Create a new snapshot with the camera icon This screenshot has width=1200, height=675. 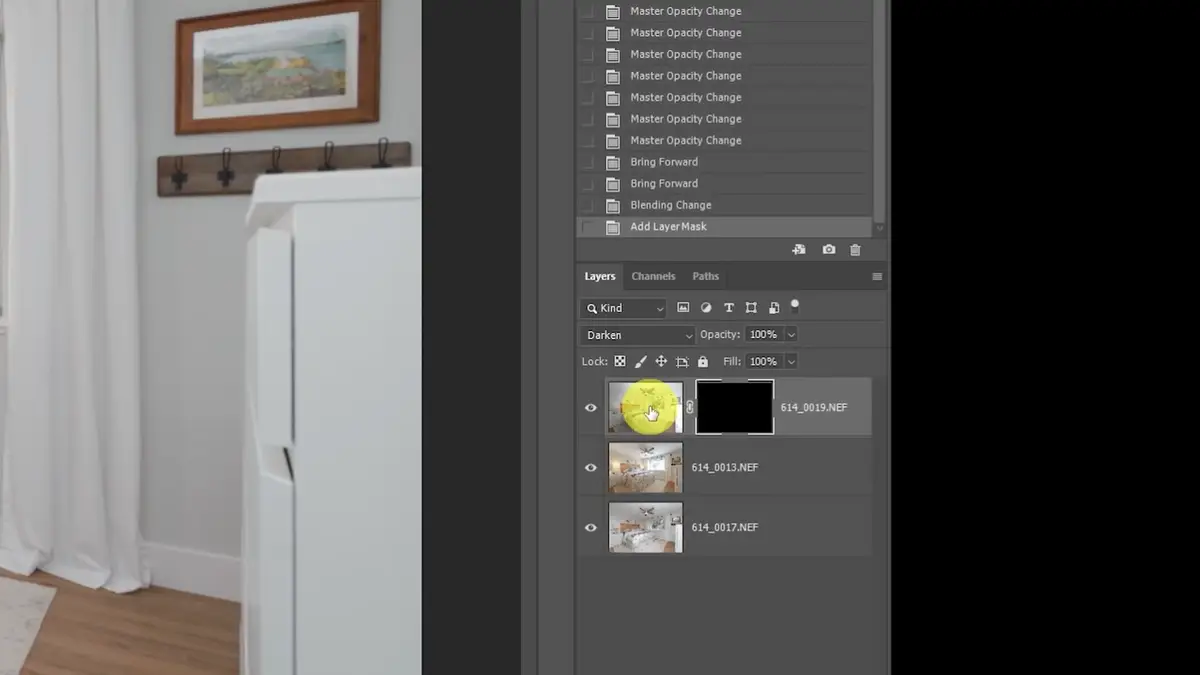(828, 250)
